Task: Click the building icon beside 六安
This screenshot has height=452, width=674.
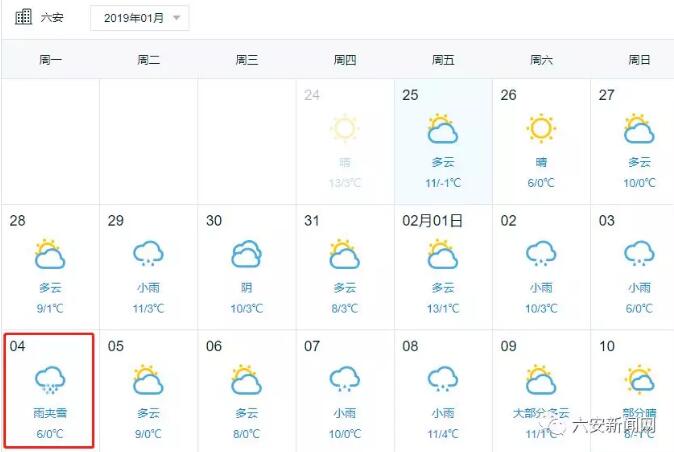Action: (23, 17)
